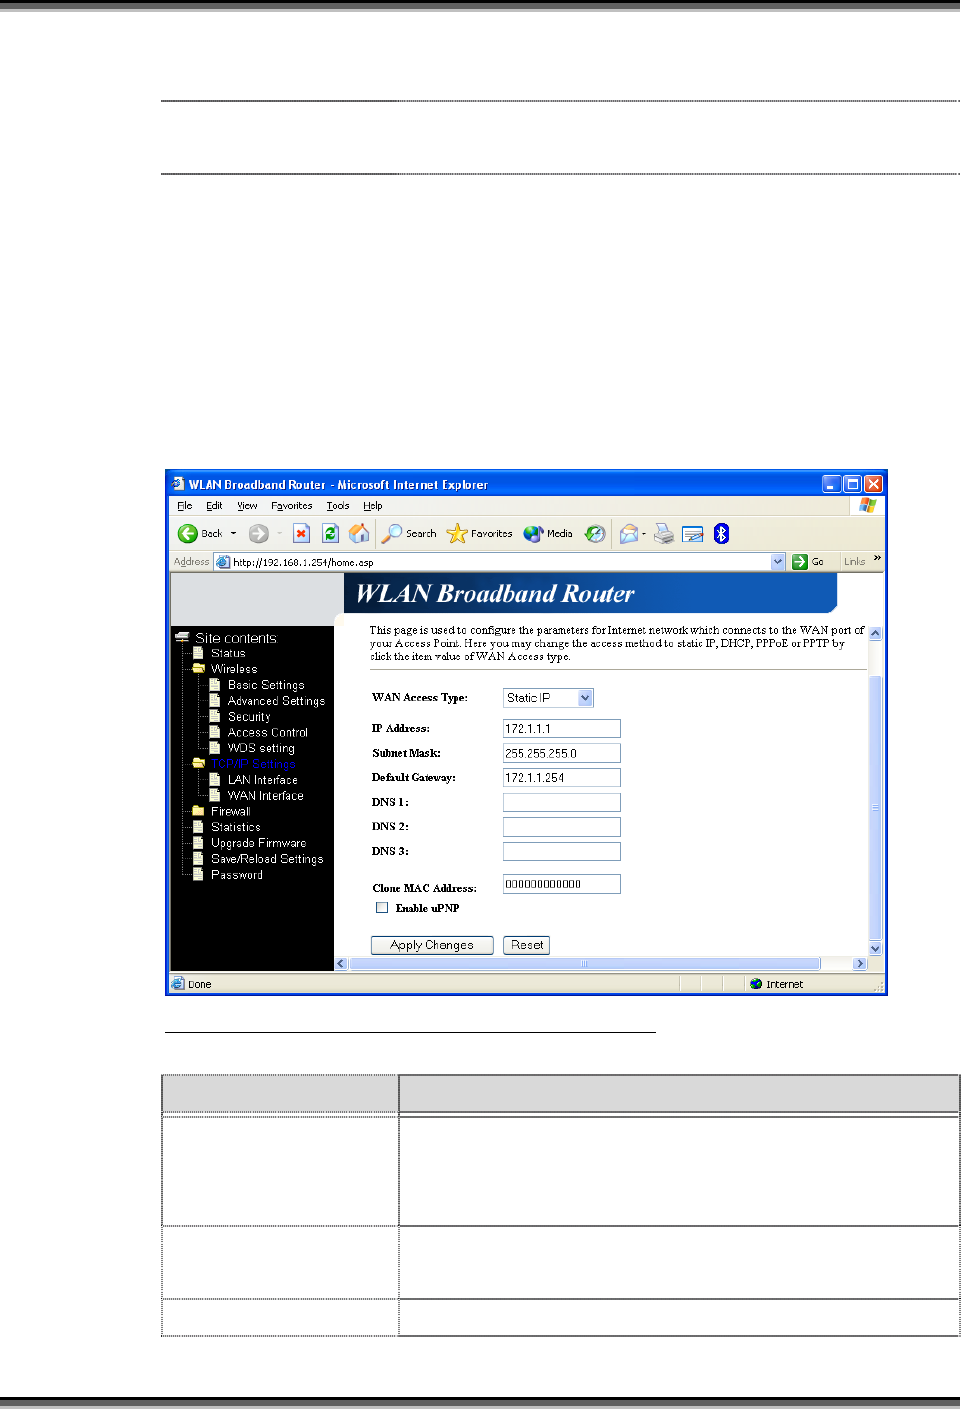Open the Edit menu
Image resolution: width=961 pixels, height=1409 pixels.
click(214, 506)
